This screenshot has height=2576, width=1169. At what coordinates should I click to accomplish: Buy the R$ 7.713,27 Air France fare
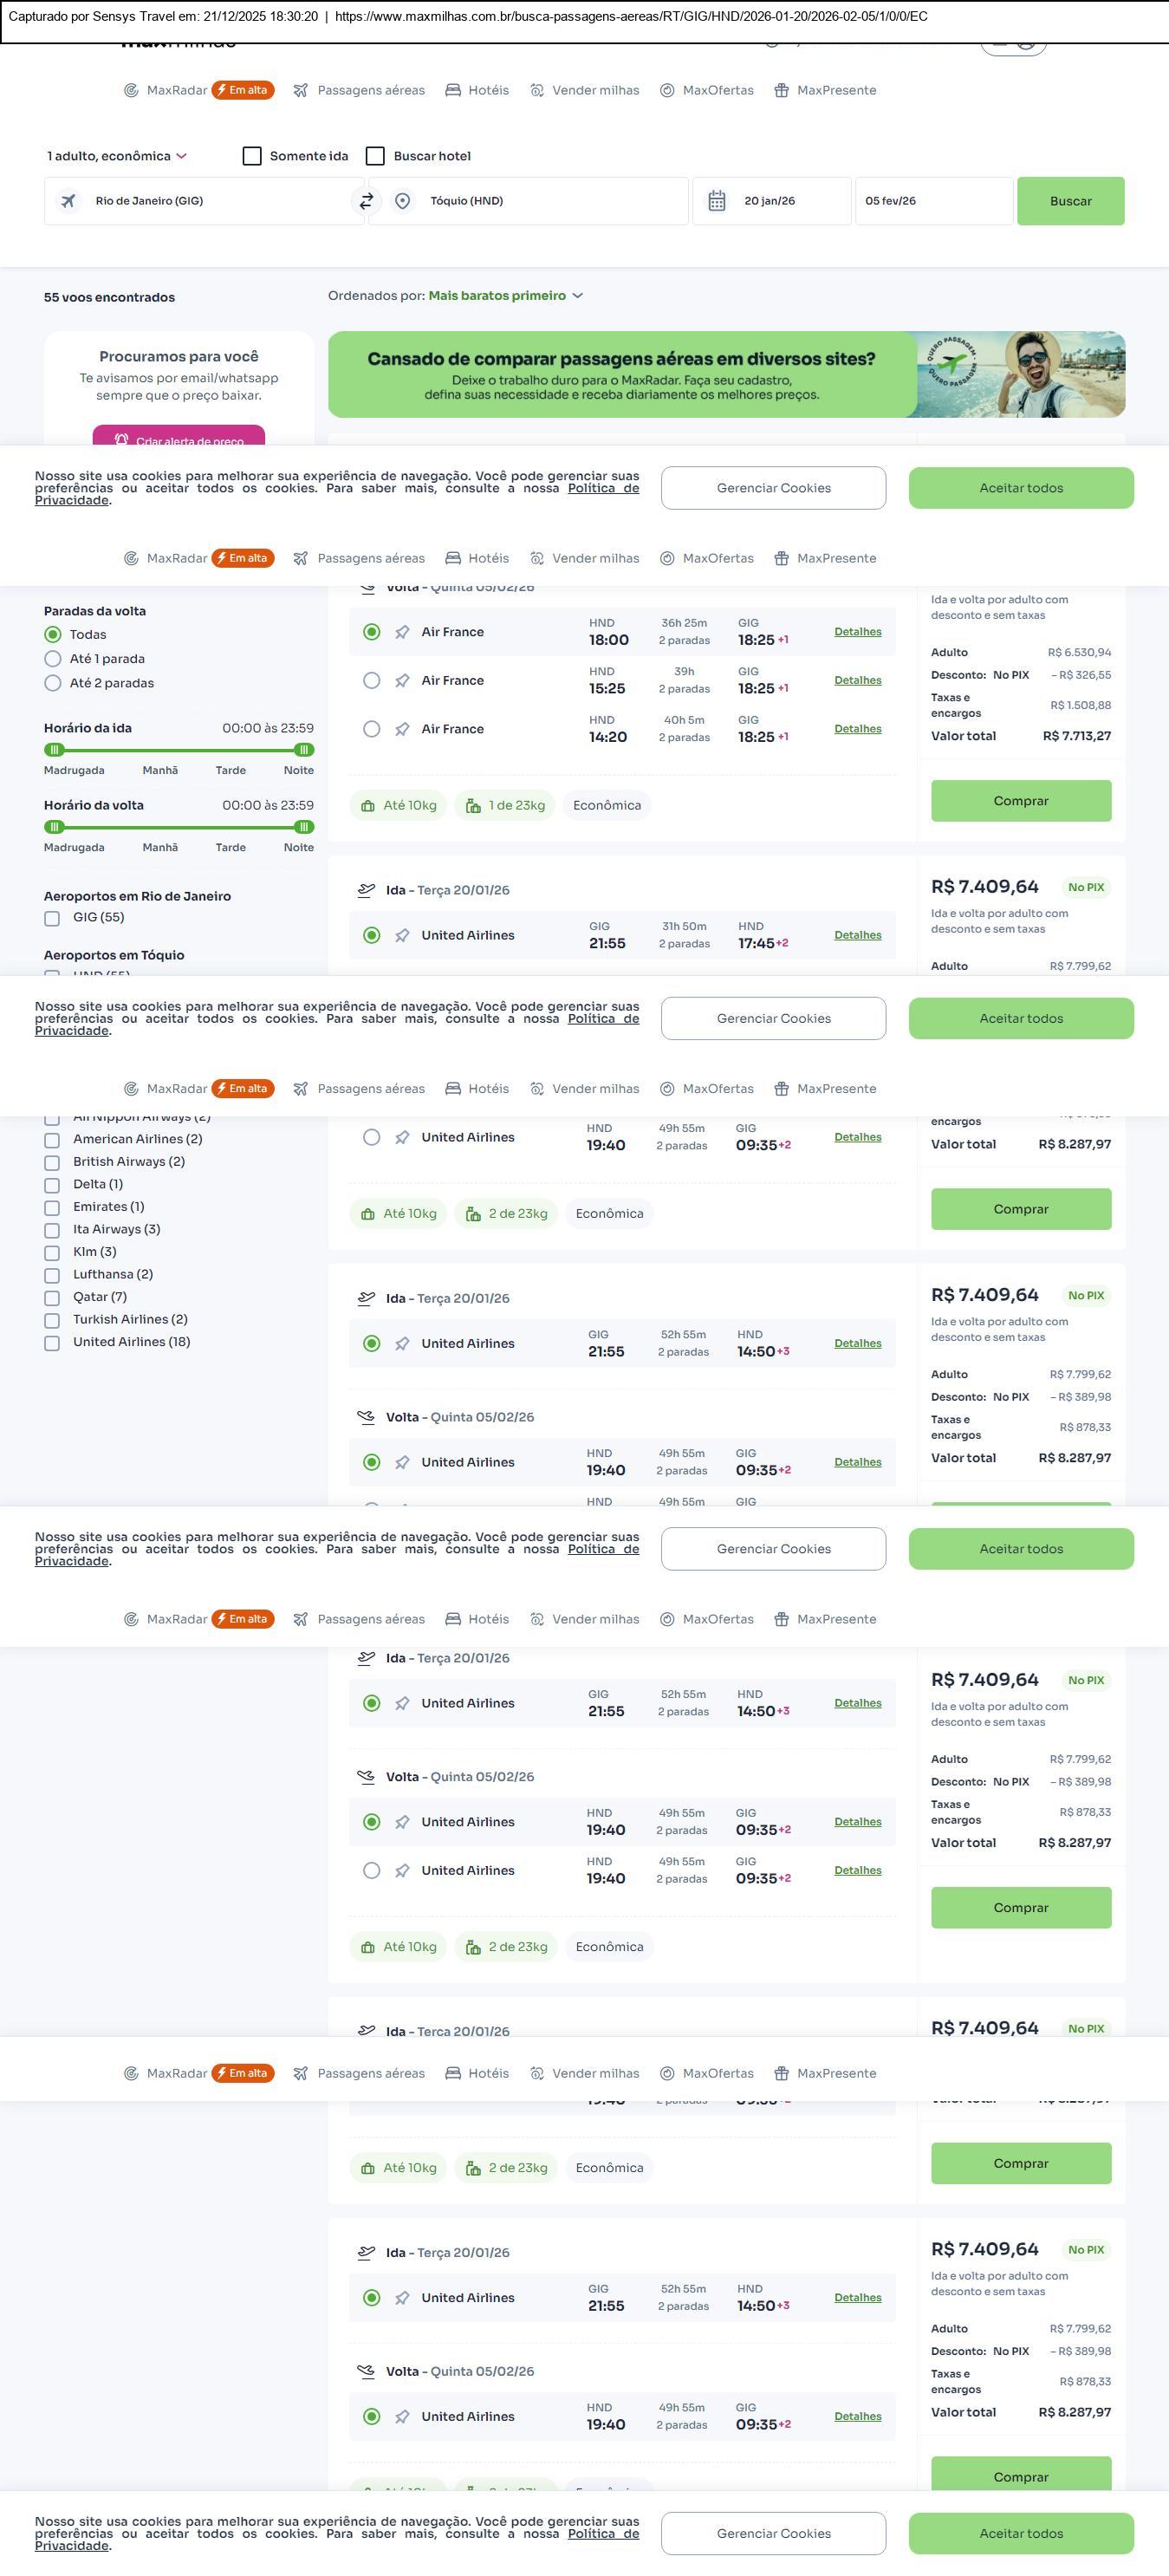pyautogui.click(x=1020, y=801)
